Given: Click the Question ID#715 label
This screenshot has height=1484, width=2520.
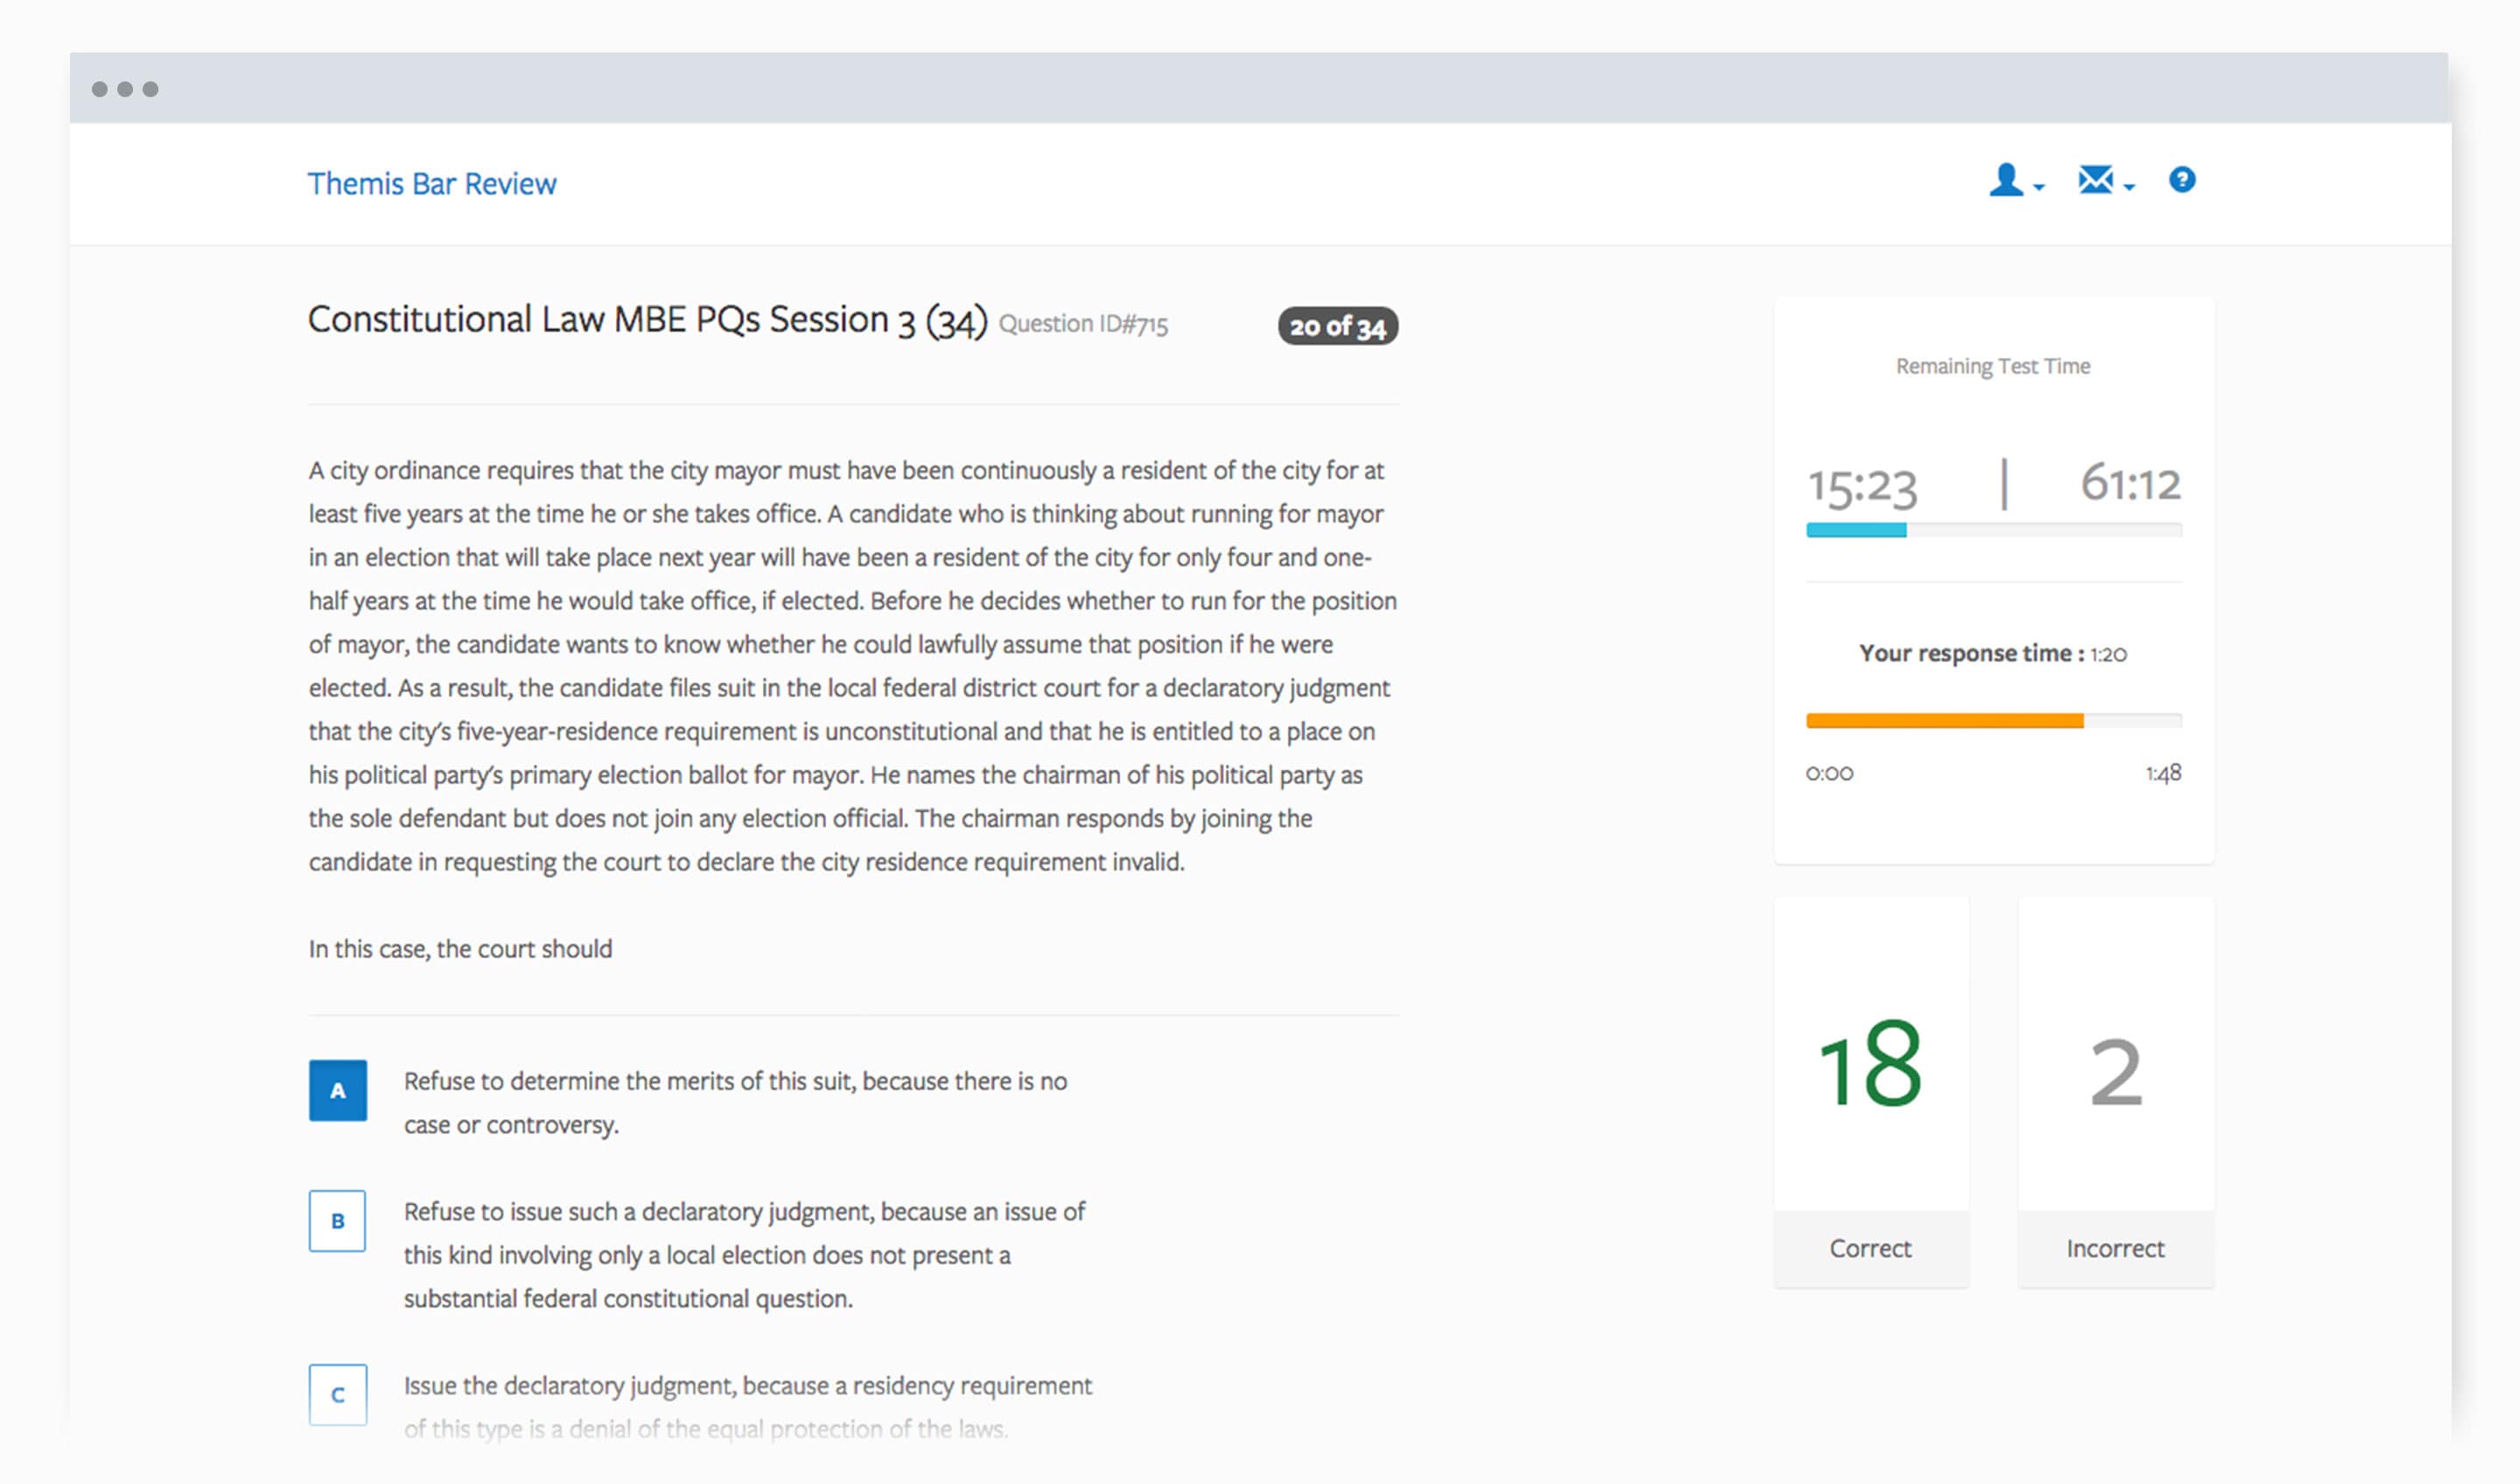Looking at the screenshot, I should coord(1083,324).
